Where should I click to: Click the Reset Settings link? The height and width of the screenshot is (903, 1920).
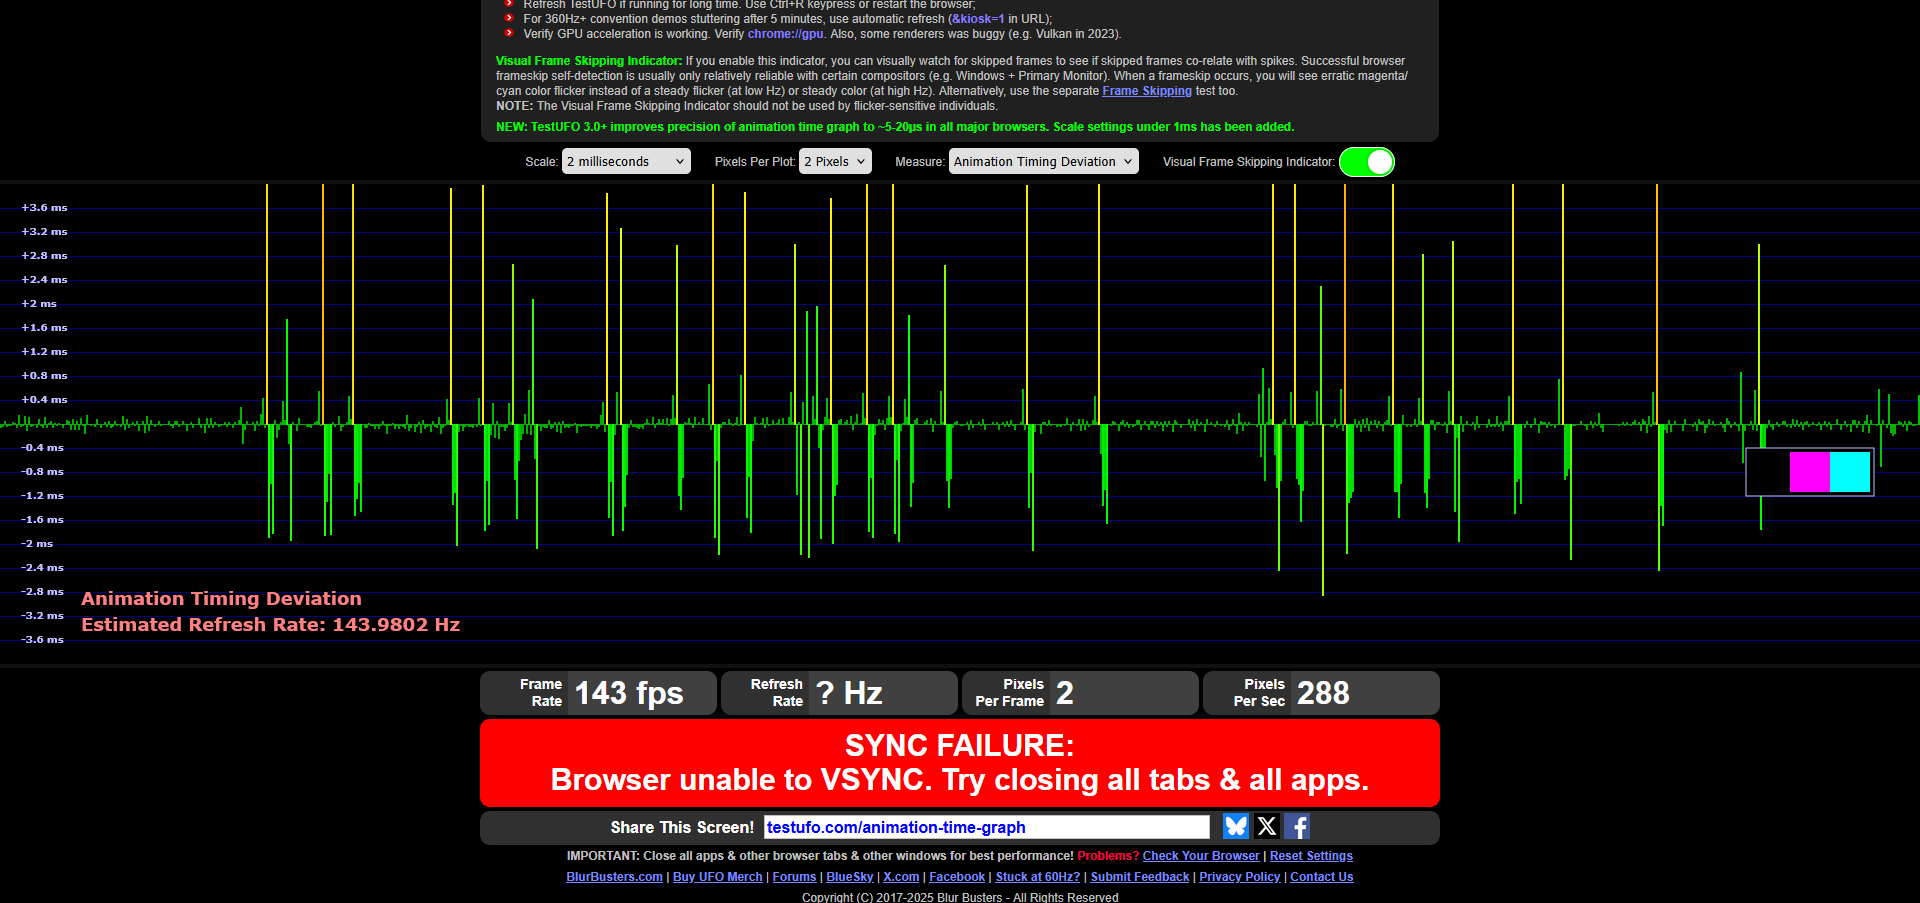[x=1311, y=856]
